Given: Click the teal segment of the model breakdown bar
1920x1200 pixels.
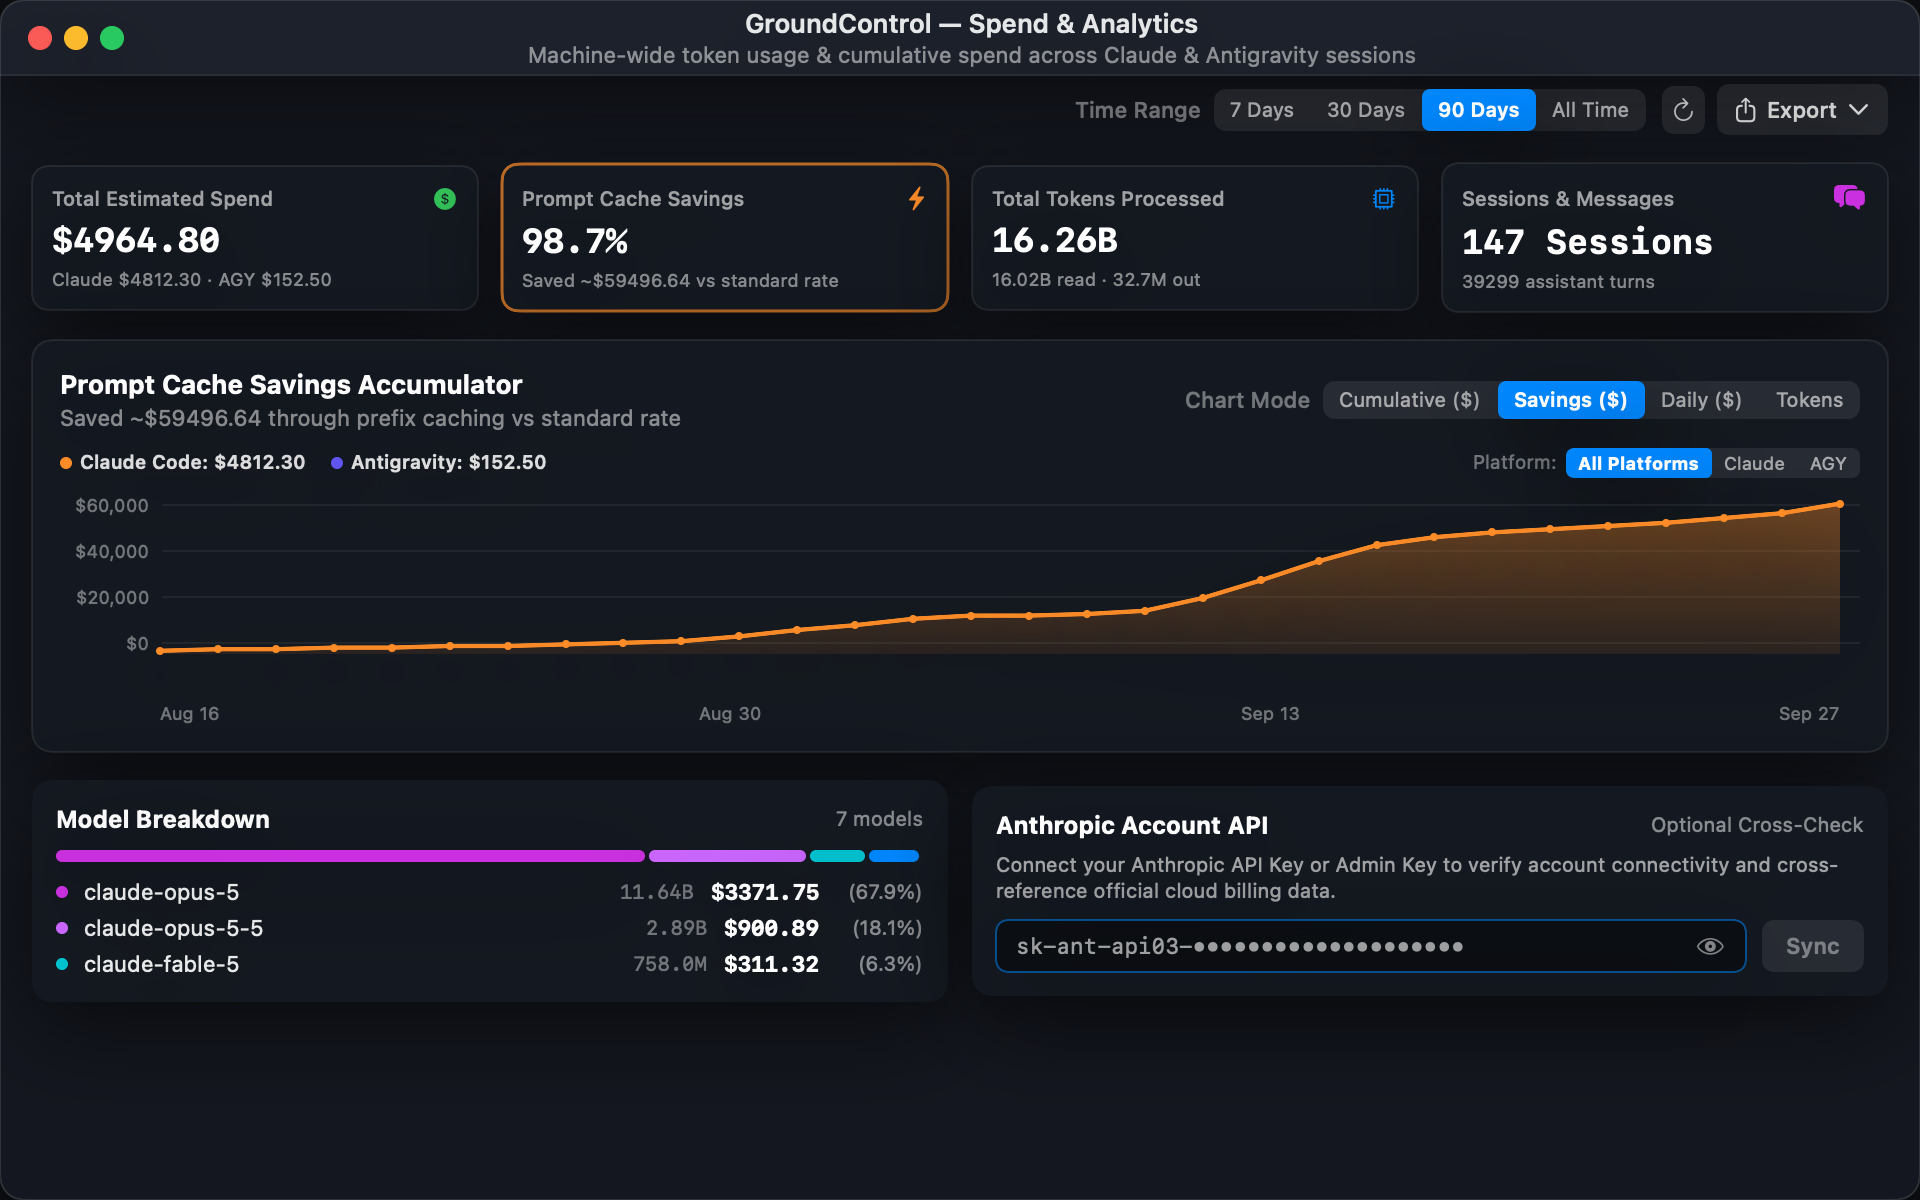Looking at the screenshot, I should tap(837, 856).
